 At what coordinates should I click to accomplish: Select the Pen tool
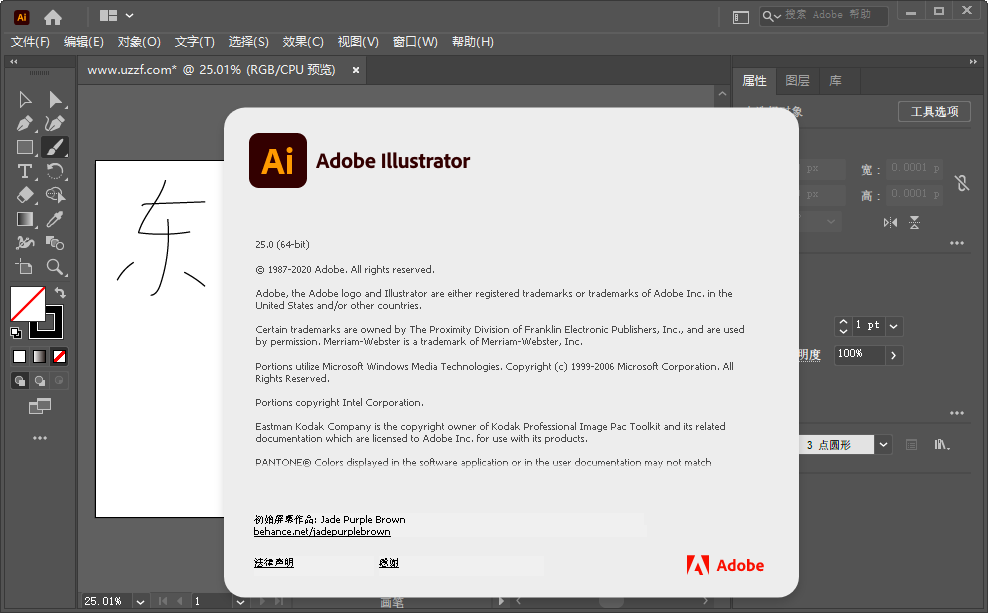pyautogui.click(x=25, y=123)
